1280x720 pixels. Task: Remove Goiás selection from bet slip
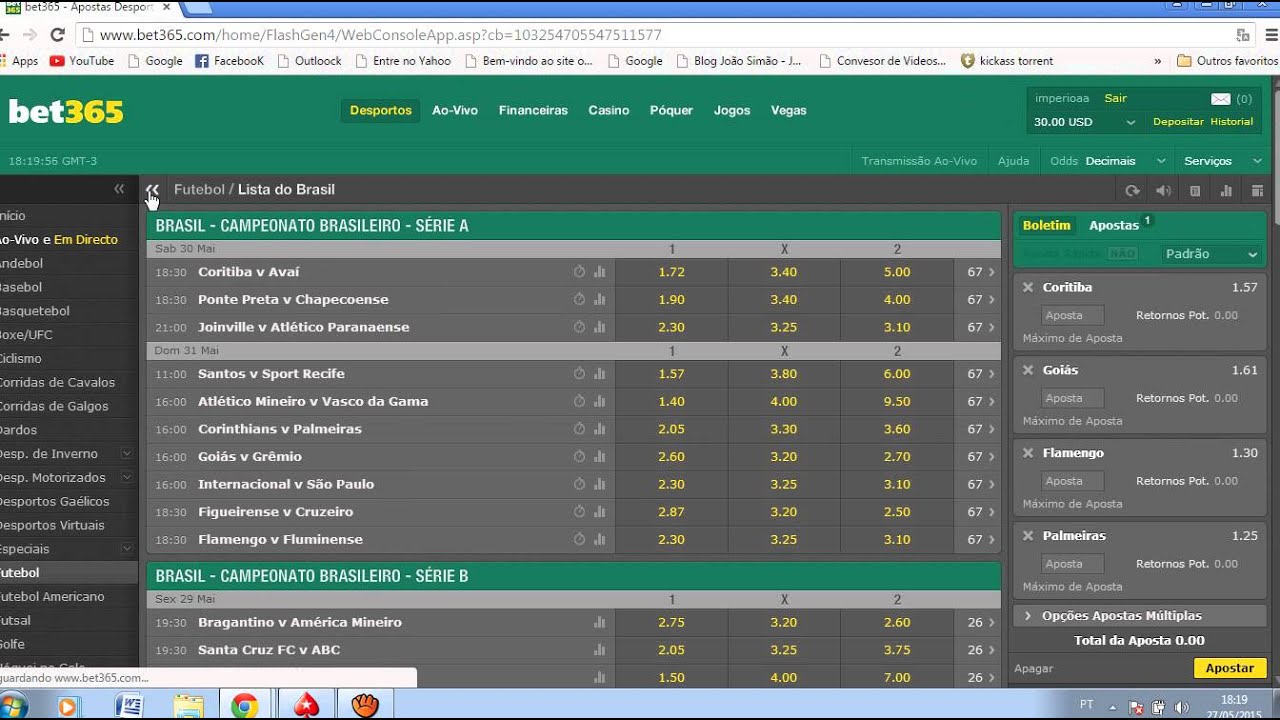pyautogui.click(x=1027, y=370)
